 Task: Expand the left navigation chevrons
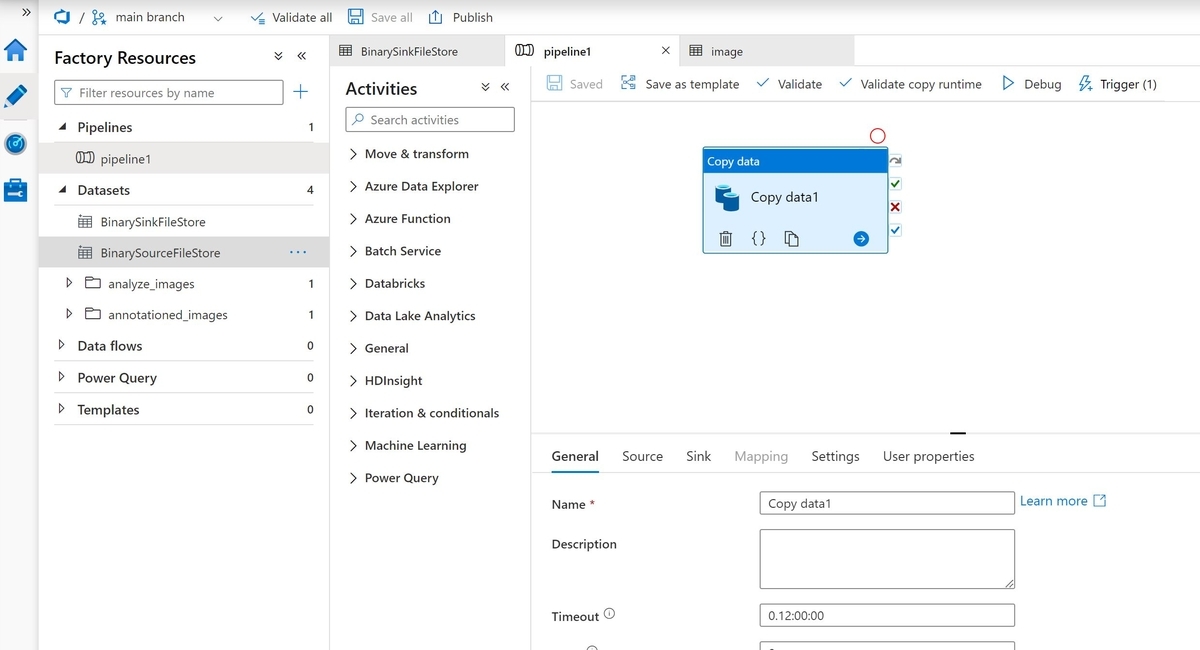pos(26,13)
